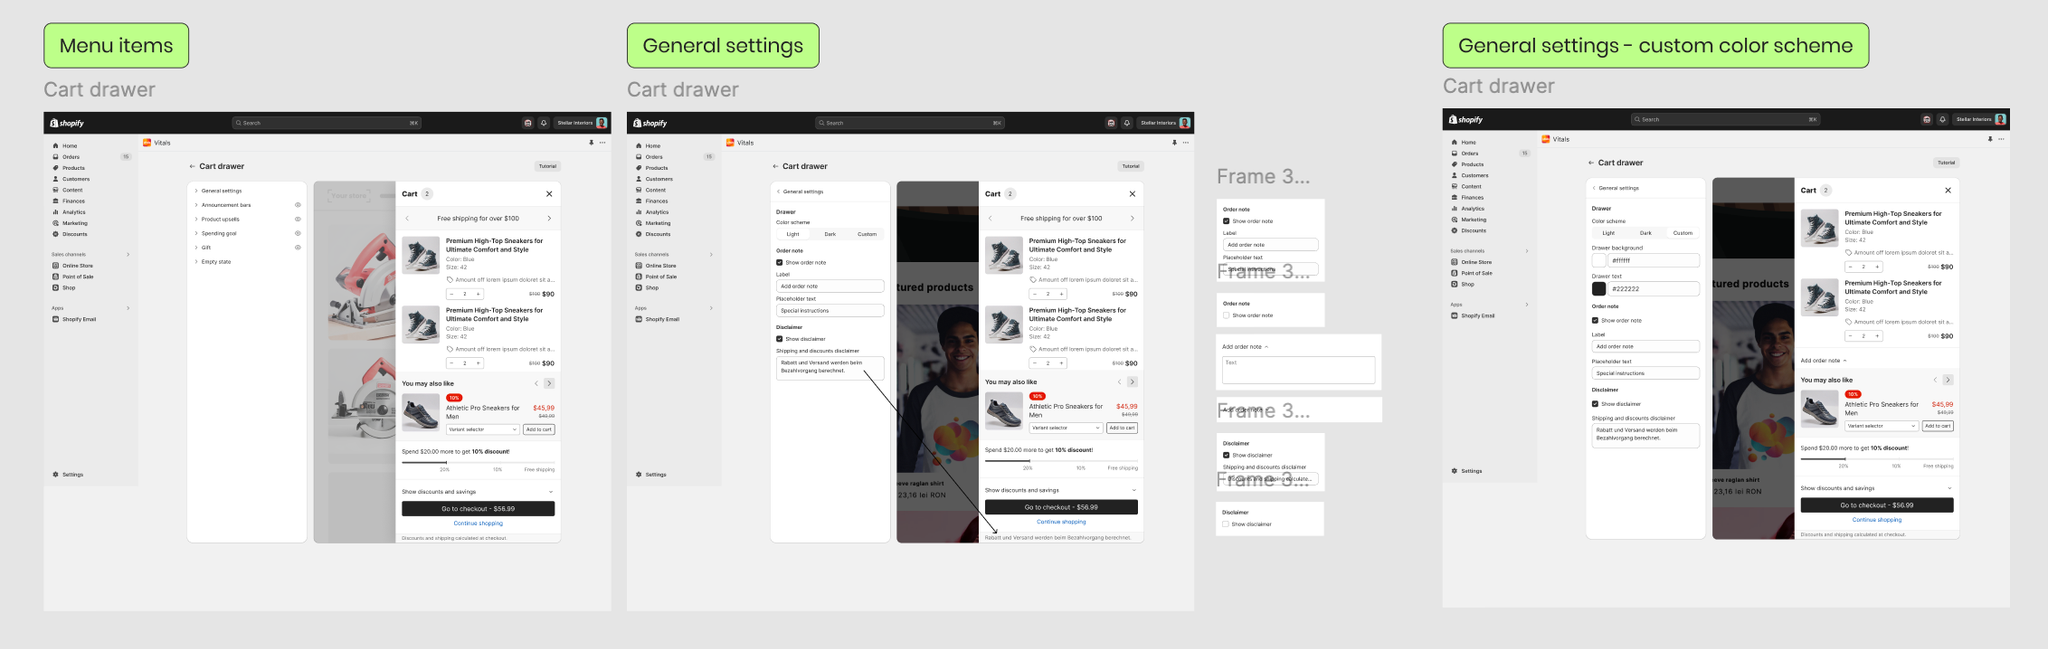
Task: Open Analytics in Menu items frame sidebar
Action: (73, 212)
